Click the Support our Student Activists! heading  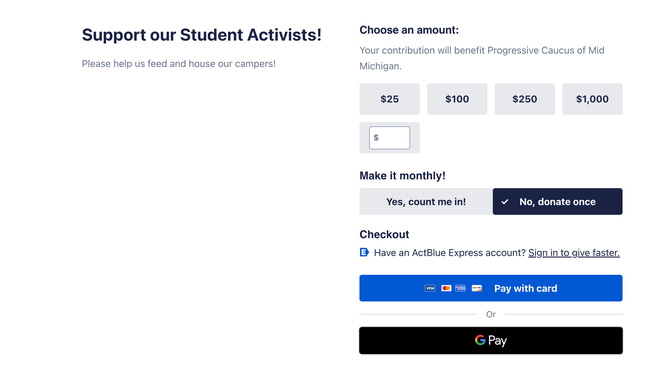pyautogui.click(x=202, y=35)
